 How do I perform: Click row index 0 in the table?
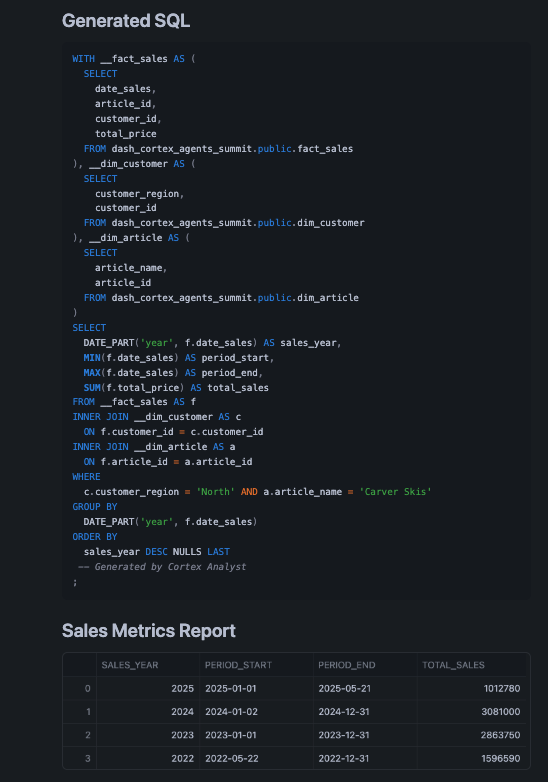[x=88, y=688]
